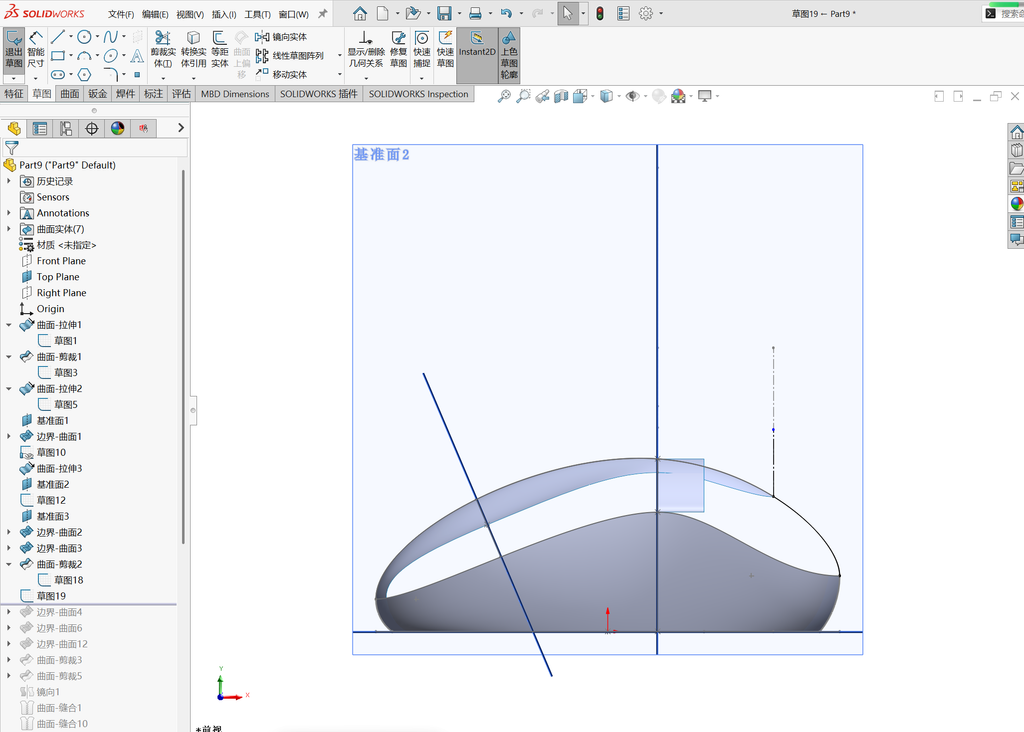The height and width of the screenshot is (732, 1024).
Task: Toggle the Select arrow tool
Action: 568,13
